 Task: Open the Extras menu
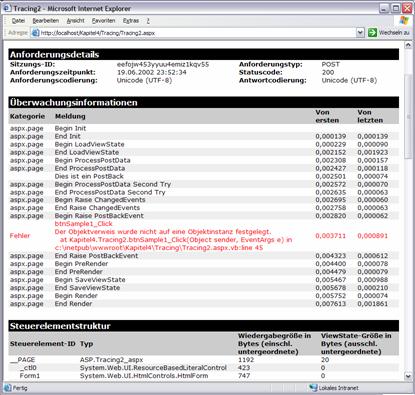[131, 21]
